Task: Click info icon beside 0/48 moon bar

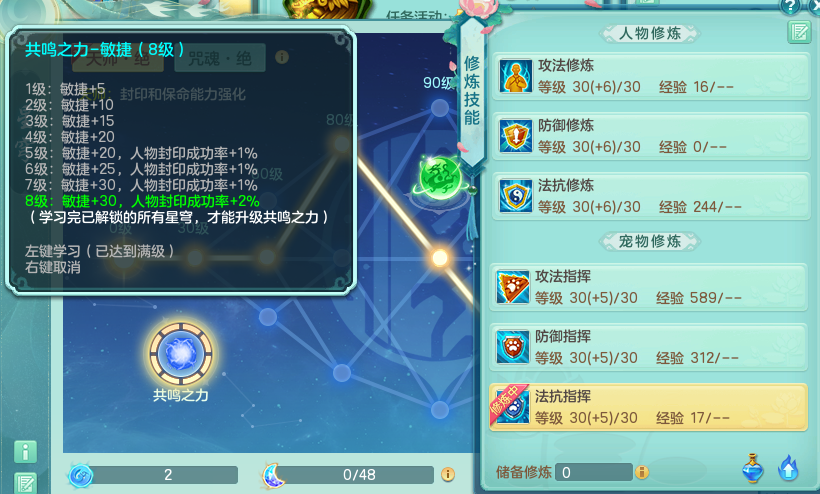Action: point(448,474)
